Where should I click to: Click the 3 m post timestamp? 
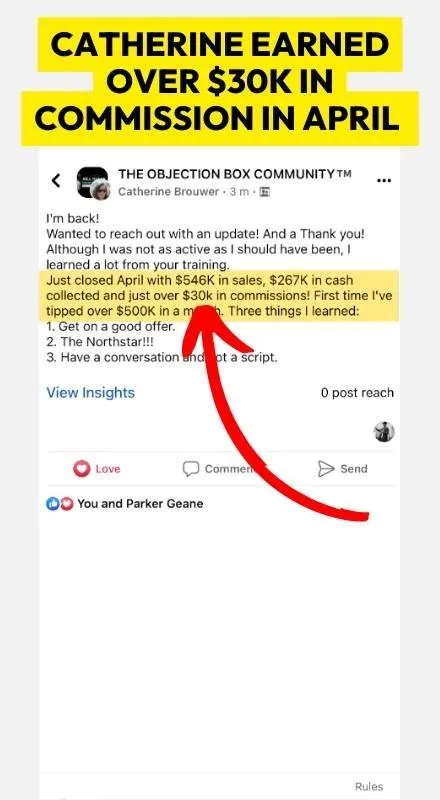click(239, 192)
